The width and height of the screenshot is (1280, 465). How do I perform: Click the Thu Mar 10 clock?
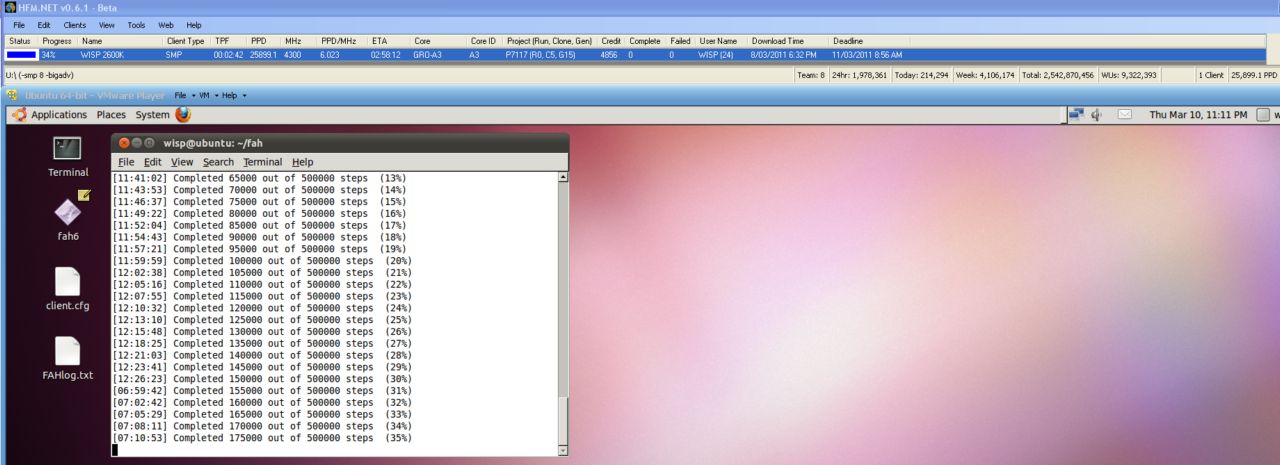click(1198, 115)
